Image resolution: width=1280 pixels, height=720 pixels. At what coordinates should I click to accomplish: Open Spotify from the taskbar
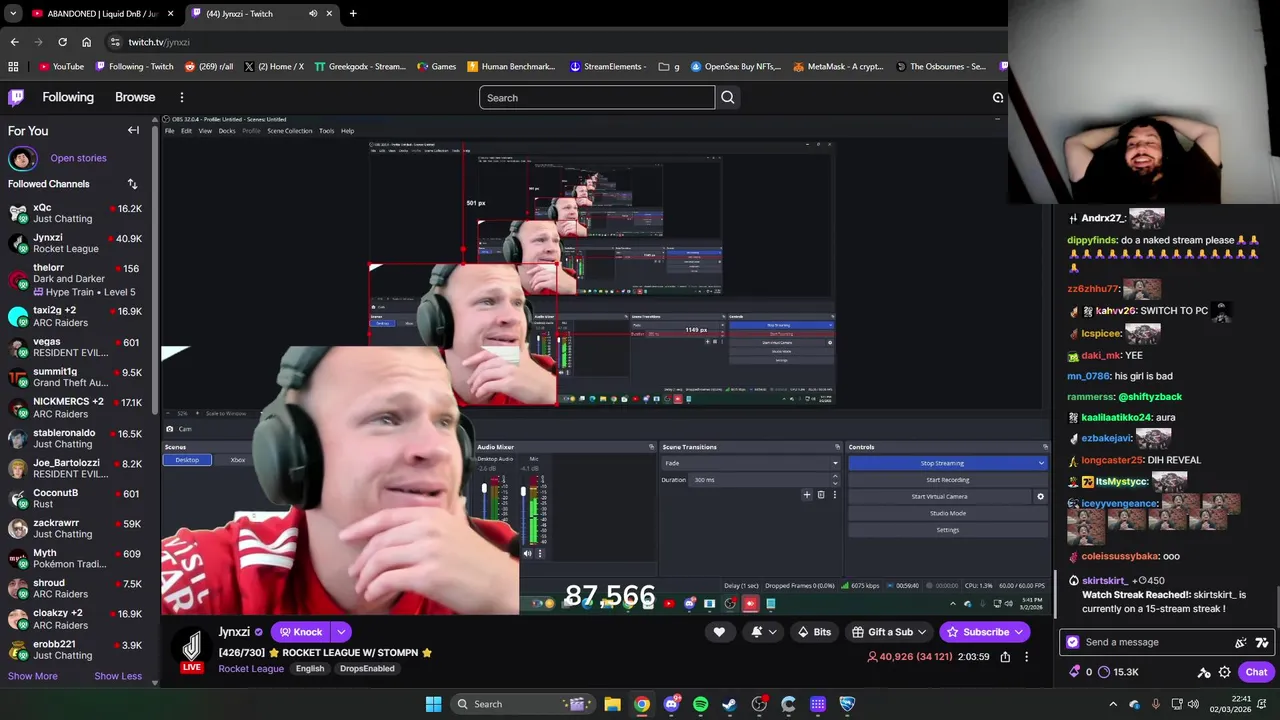click(x=700, y=704)
